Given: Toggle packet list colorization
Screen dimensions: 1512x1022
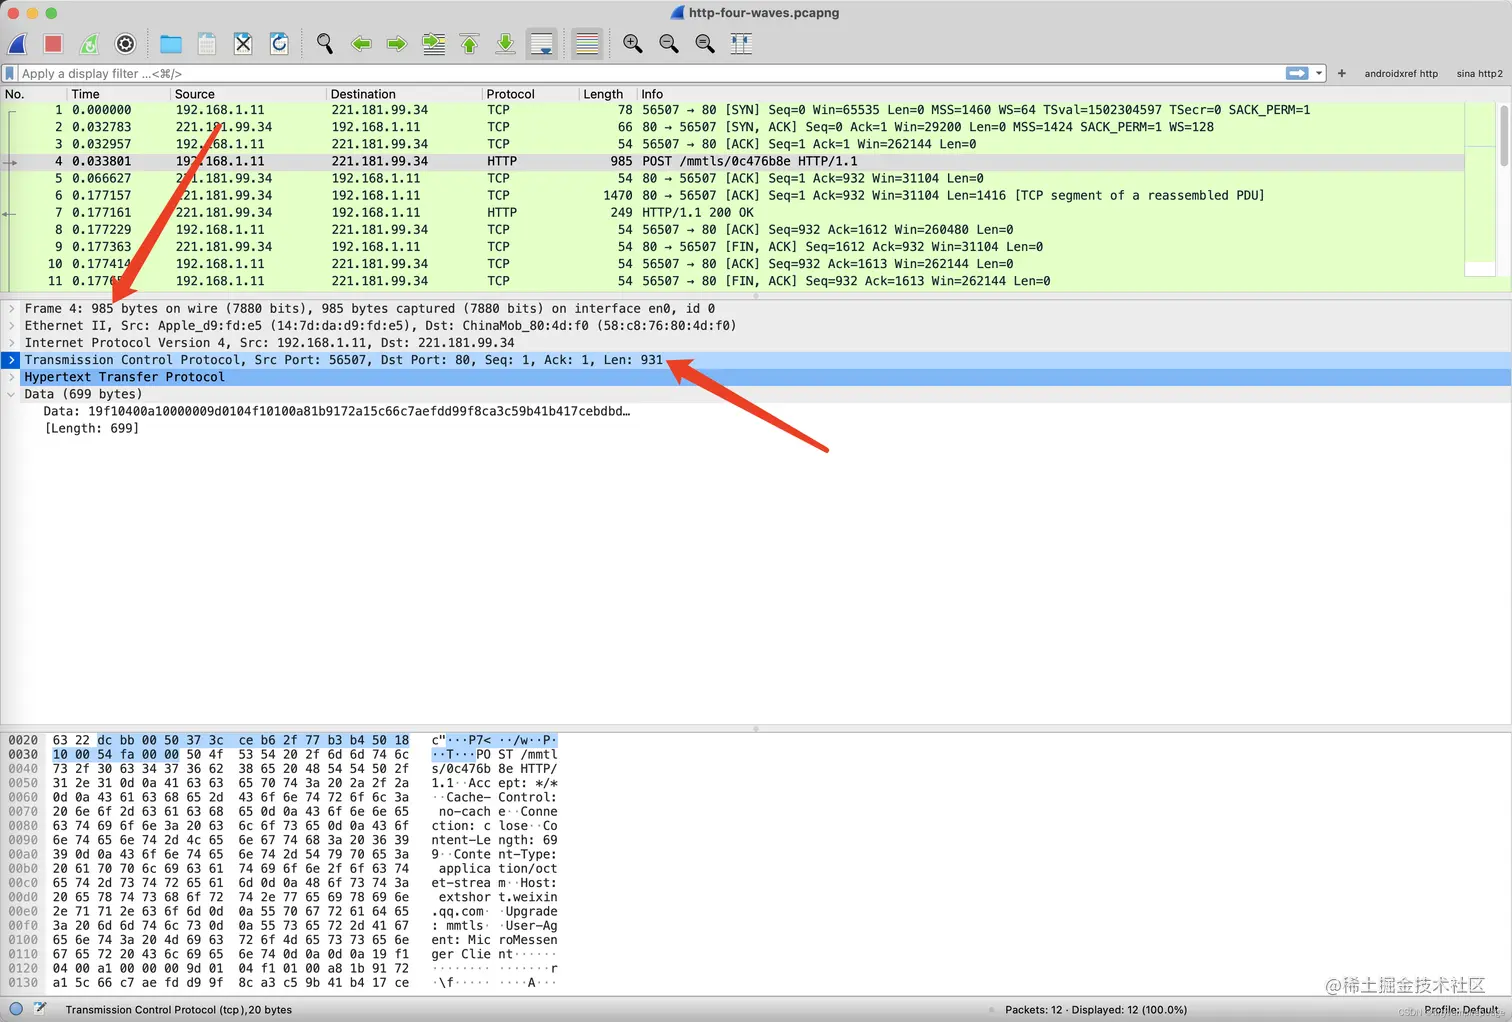Looking at the screenshot, I should click(x=587, y=43).
